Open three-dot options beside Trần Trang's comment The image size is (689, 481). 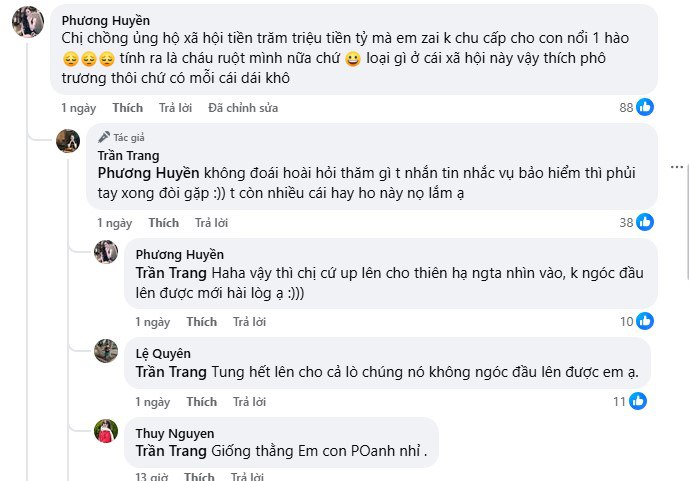(x=678, y=167)
